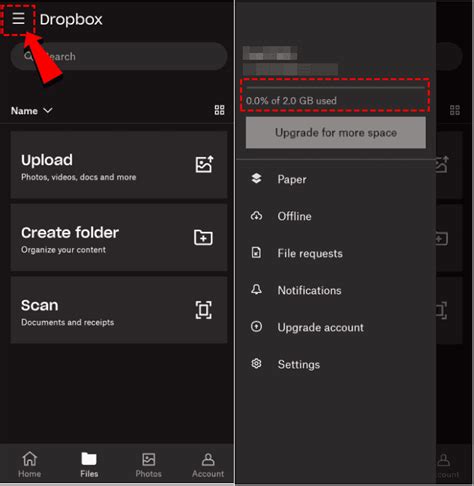
Task: Open the Photos tab
Action: pos(148,465)
